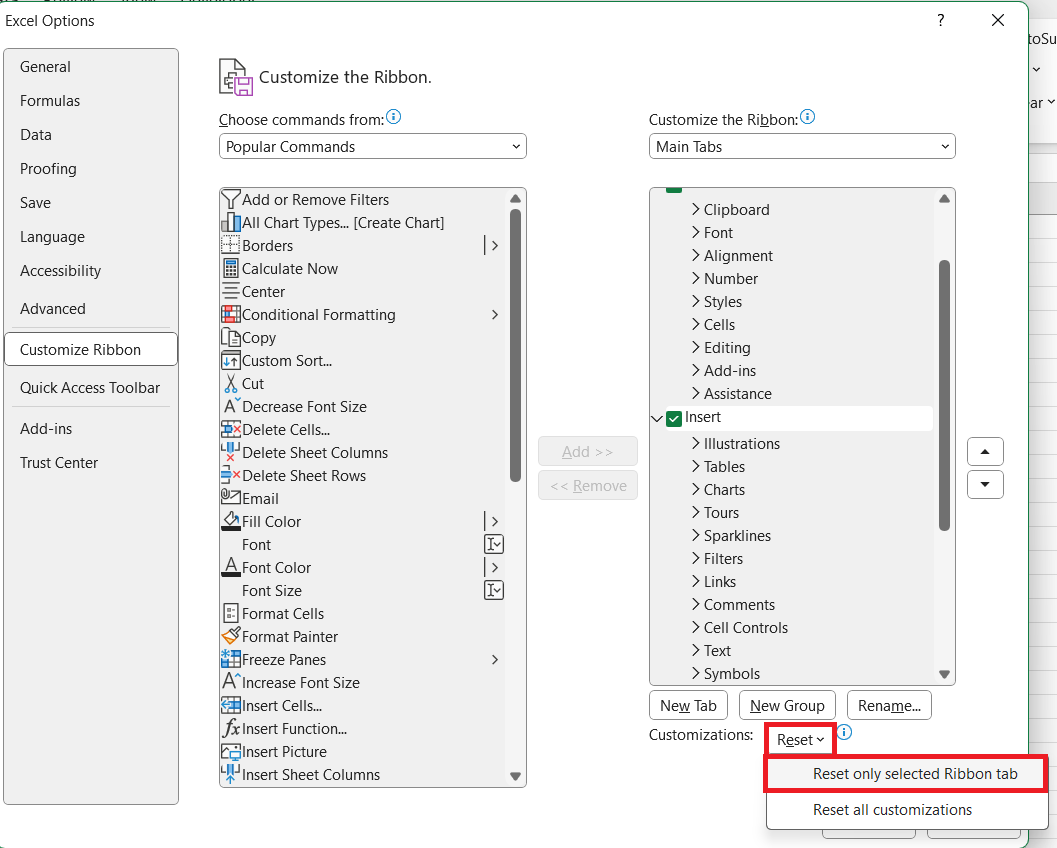The height and width of the screenshot is (848, 1057).
Task: Open the General options category
Action: coord(90,67)
